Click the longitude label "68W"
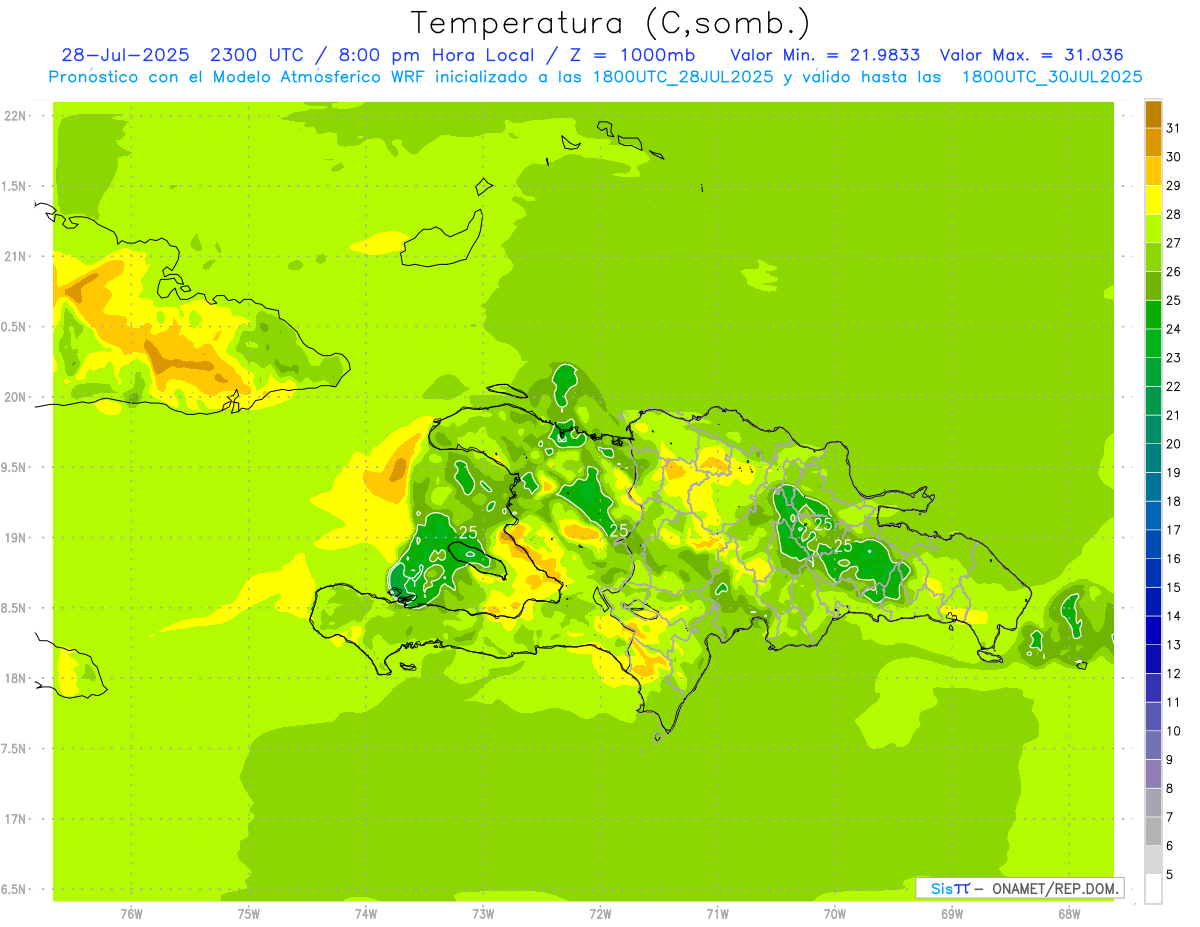The width and height of the screenshot is (1200, 927). tap(1068, 914)
